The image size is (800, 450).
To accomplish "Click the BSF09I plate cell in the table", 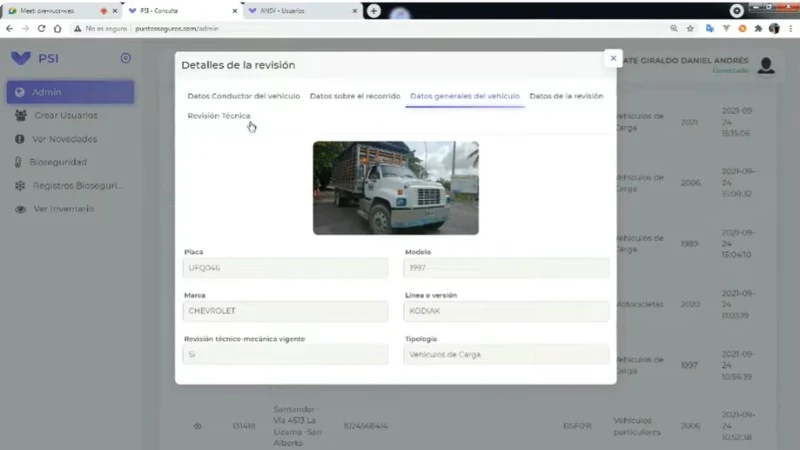I will pyautogui.click(x=577, y=426).
